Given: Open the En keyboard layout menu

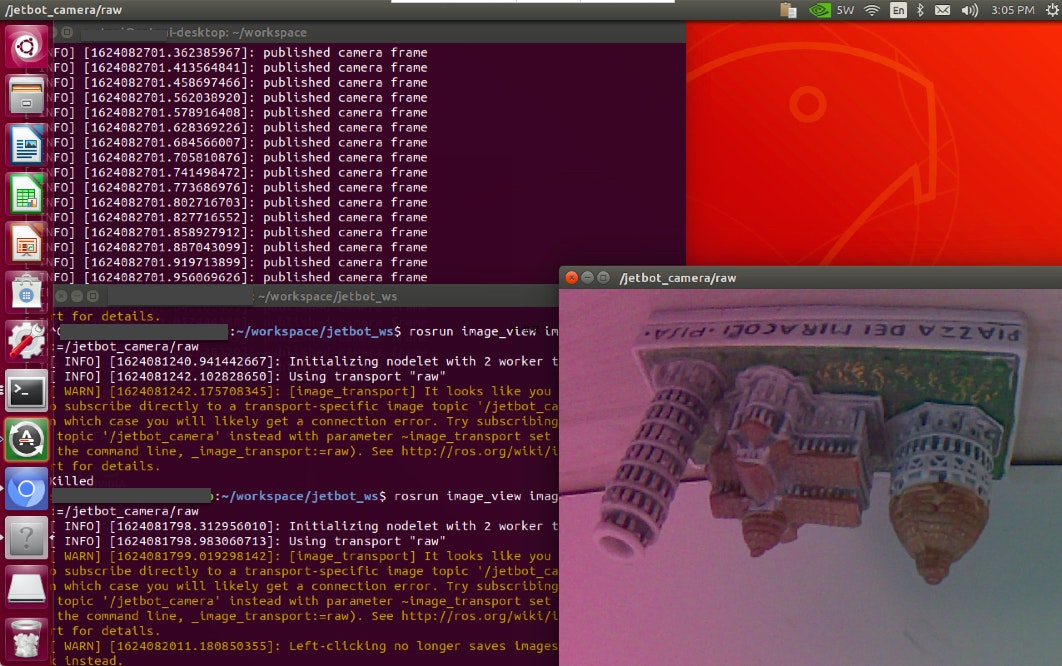Looking at the screenshot, I should 897,11.
